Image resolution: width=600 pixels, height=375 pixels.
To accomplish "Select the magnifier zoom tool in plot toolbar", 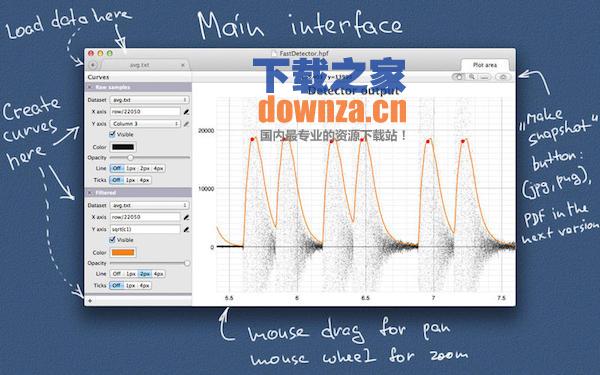I will coord(472,77).
